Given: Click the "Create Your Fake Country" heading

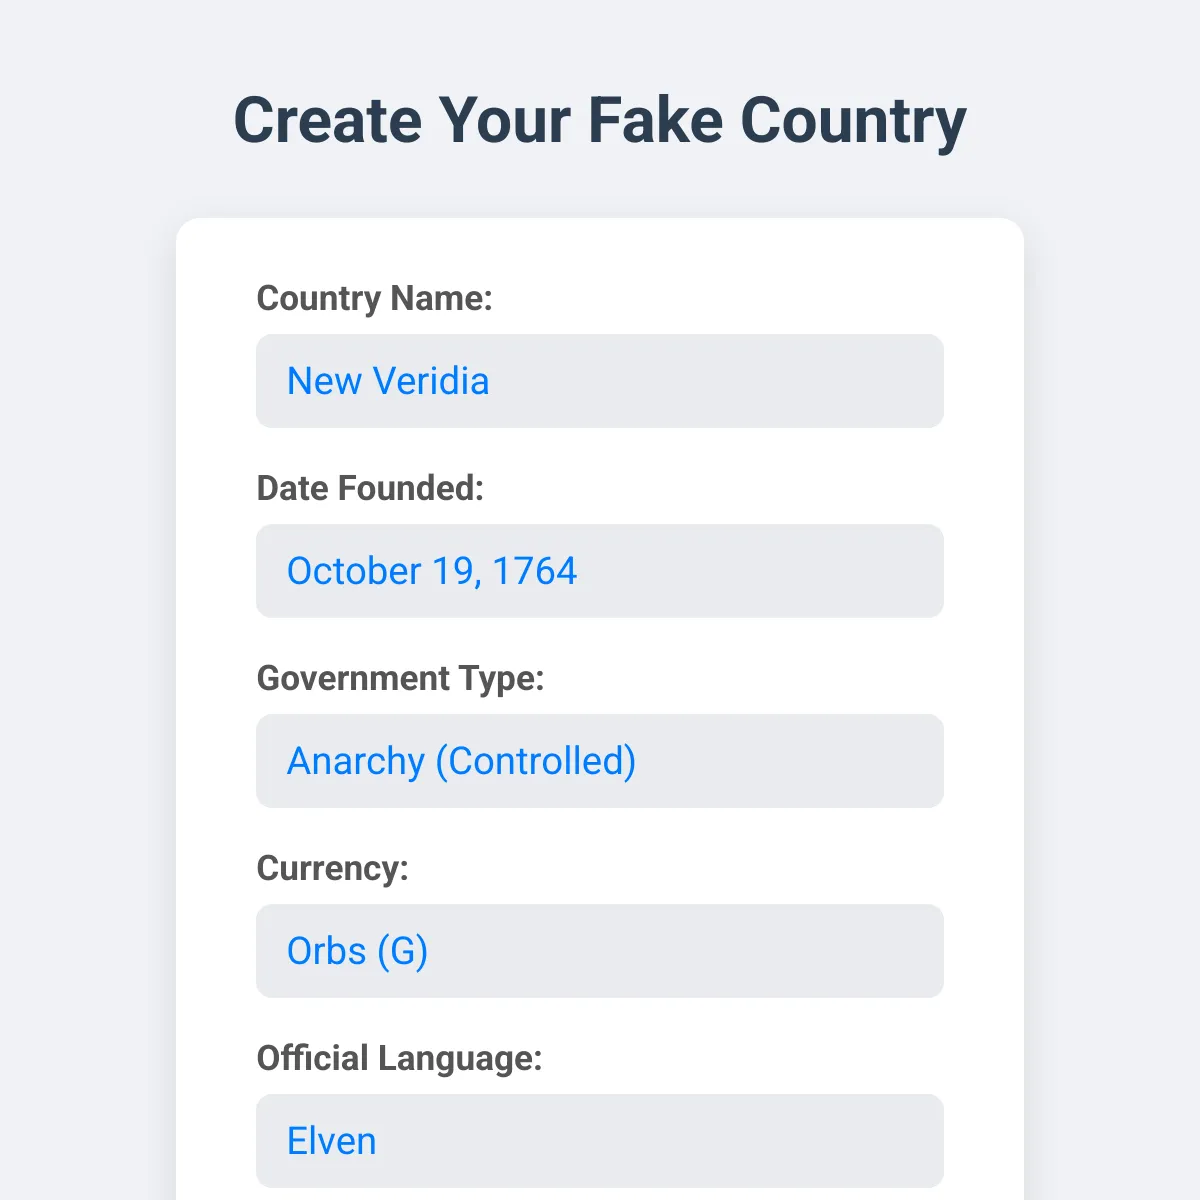Looking at the screenshot, I should tap(600, 121).
